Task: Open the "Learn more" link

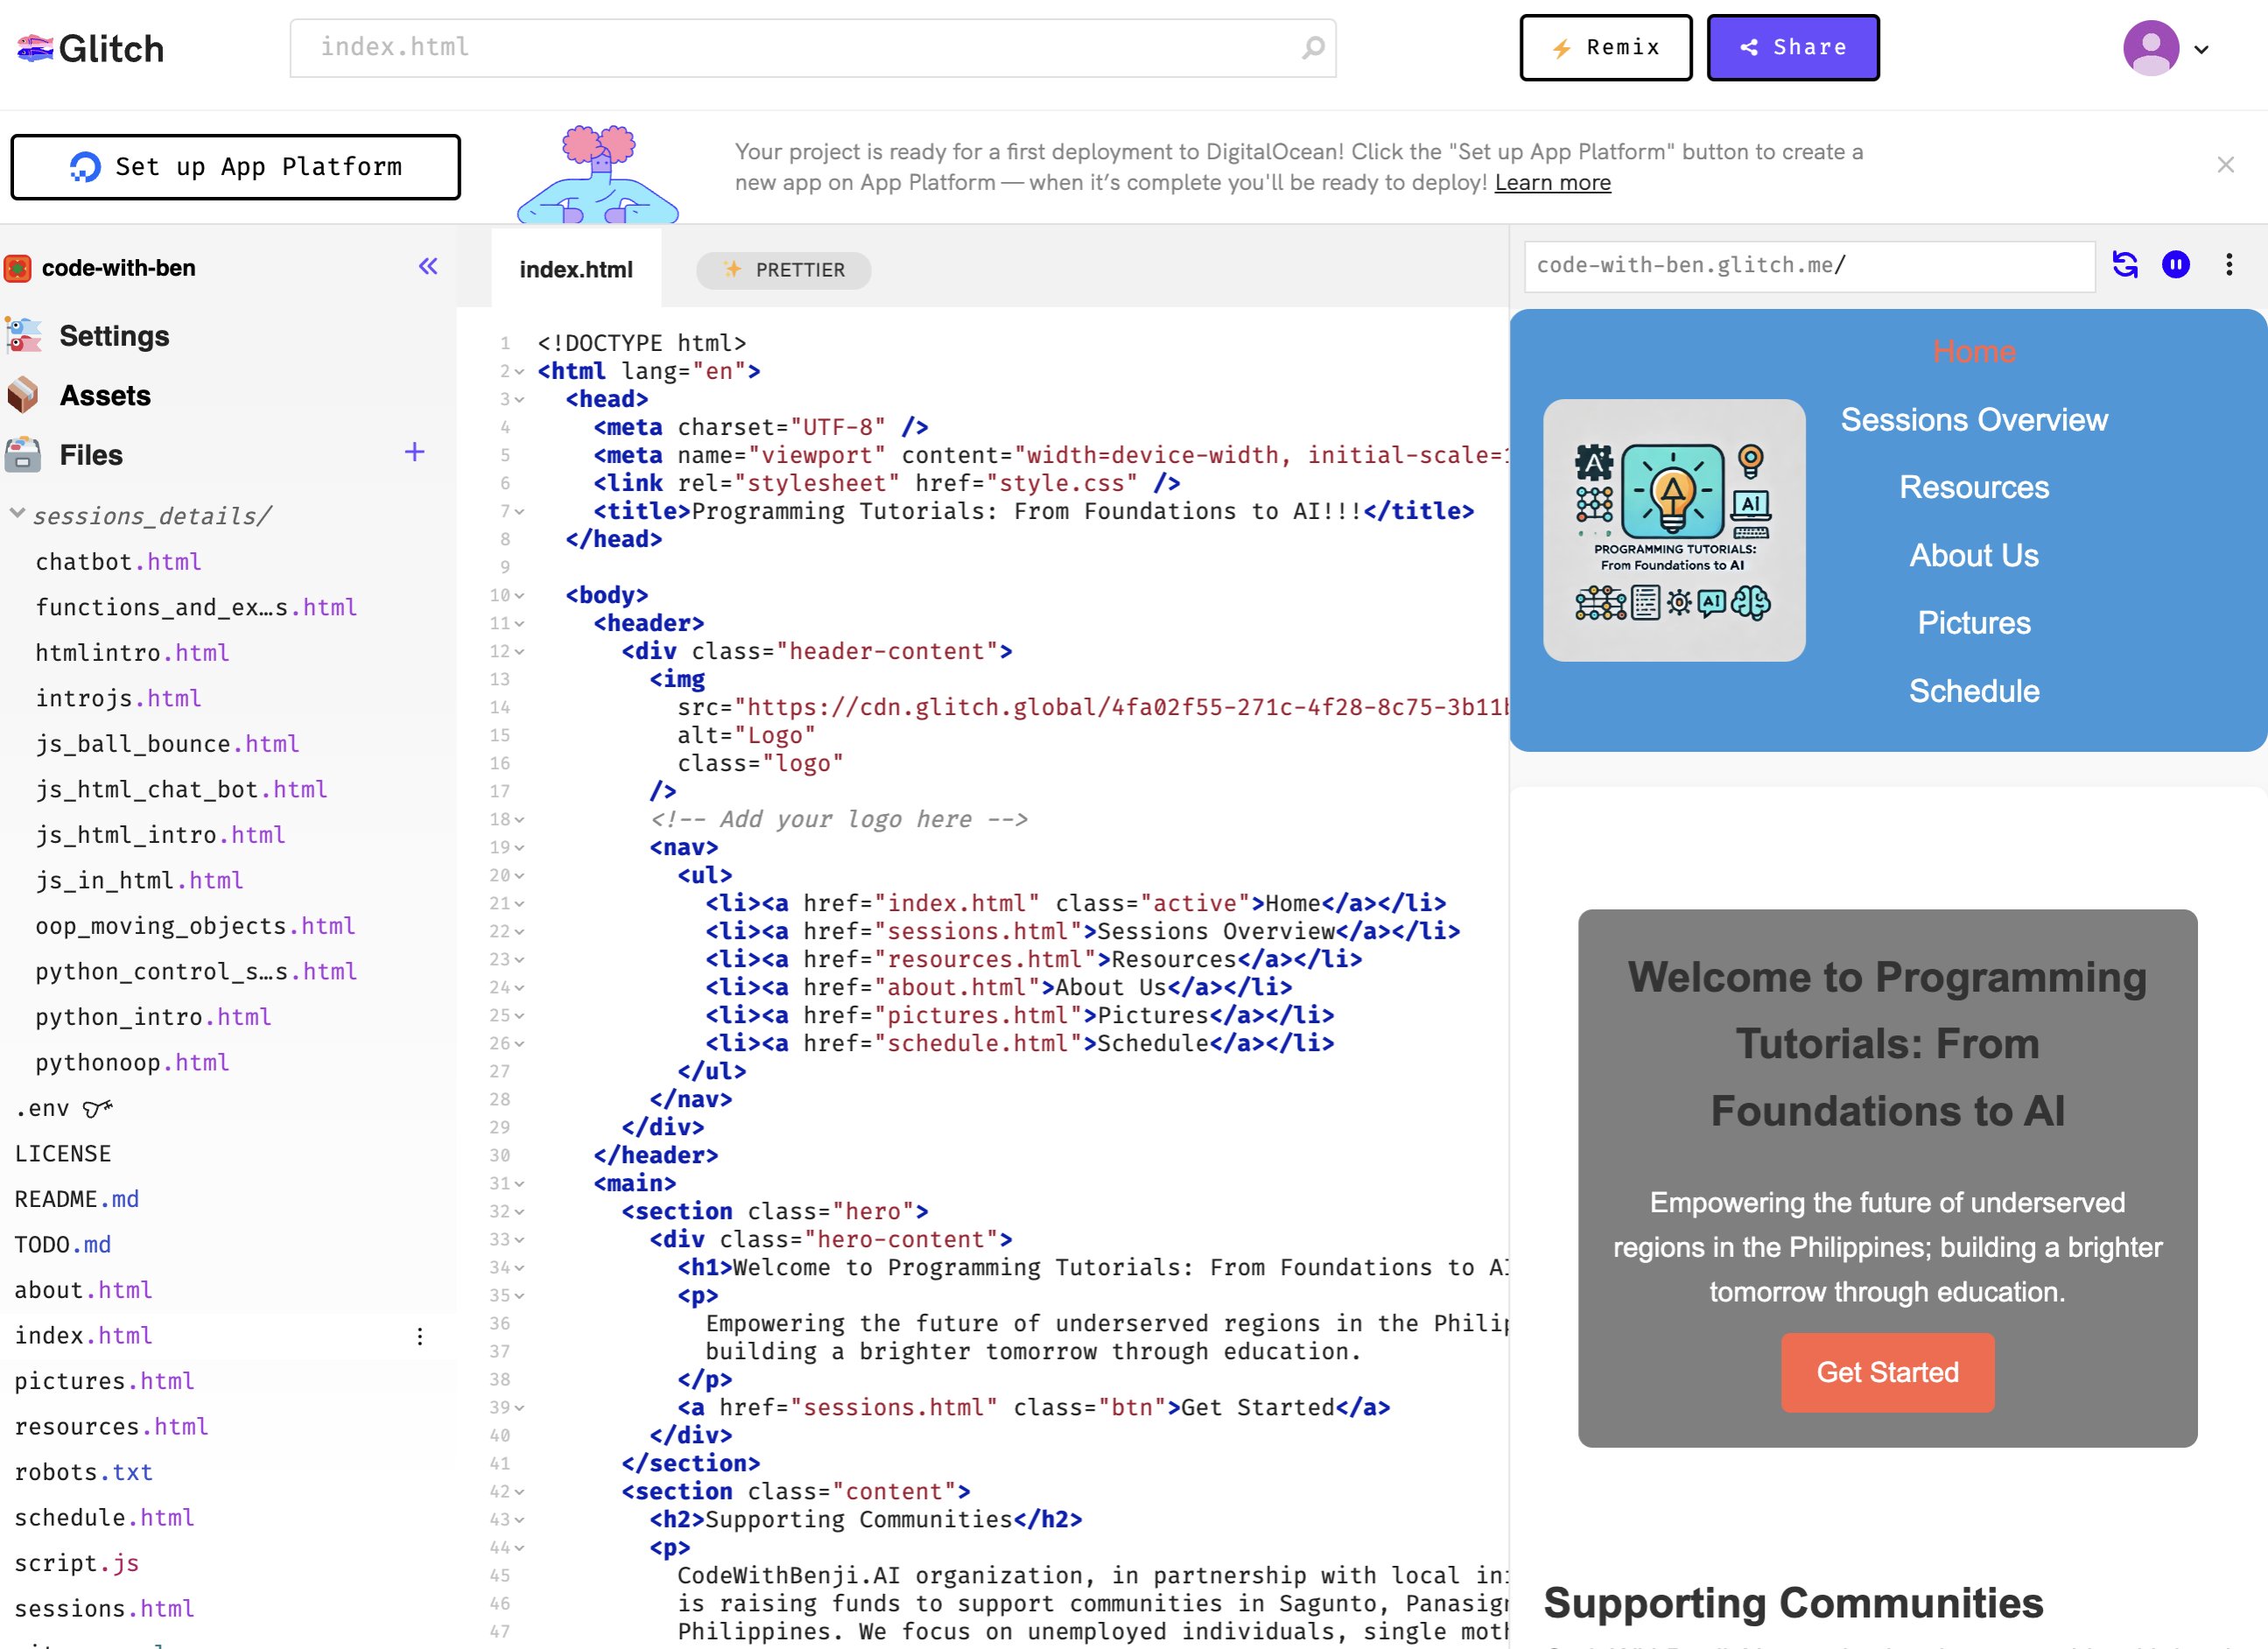Action: [x=1551, y=183]
